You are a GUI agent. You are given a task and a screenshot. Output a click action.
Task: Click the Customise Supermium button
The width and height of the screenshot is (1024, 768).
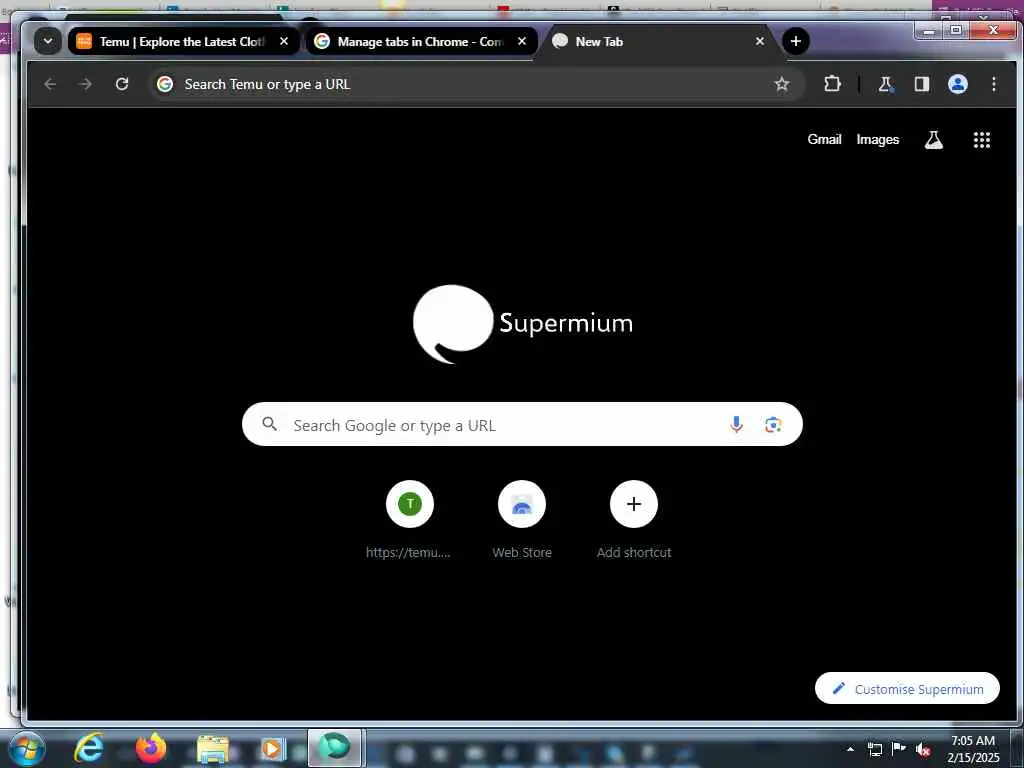click(907, 688)
